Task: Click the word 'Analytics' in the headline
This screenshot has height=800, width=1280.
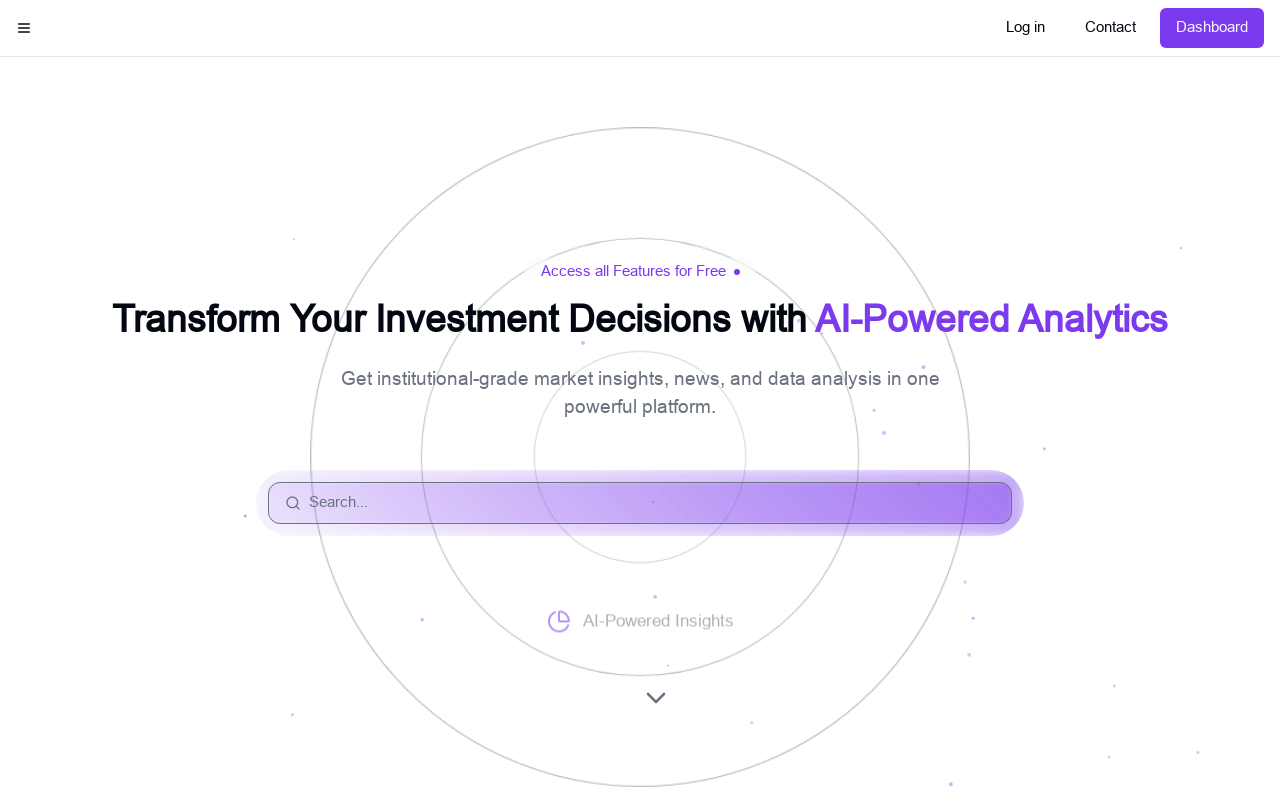Action: pyautogui.click(x=1092, y=319)
